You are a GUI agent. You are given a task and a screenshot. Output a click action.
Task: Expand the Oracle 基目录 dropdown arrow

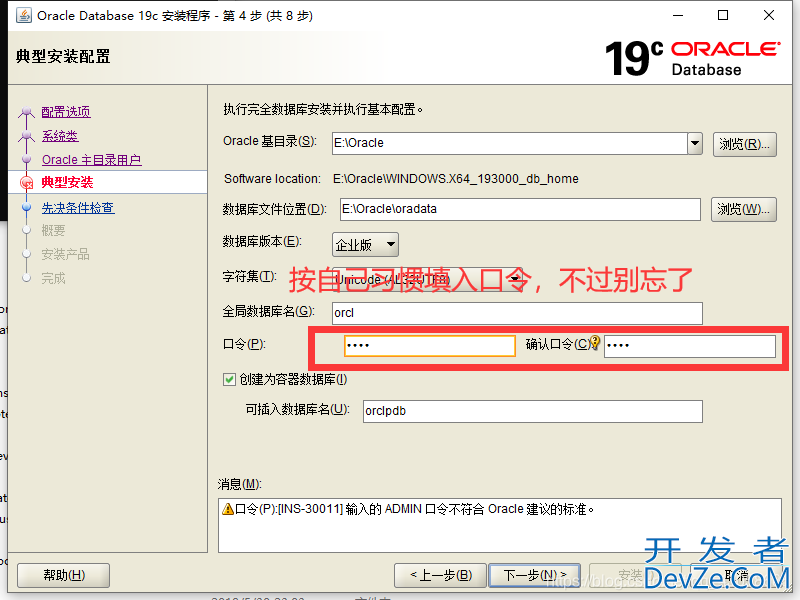(x=694, y=143)
